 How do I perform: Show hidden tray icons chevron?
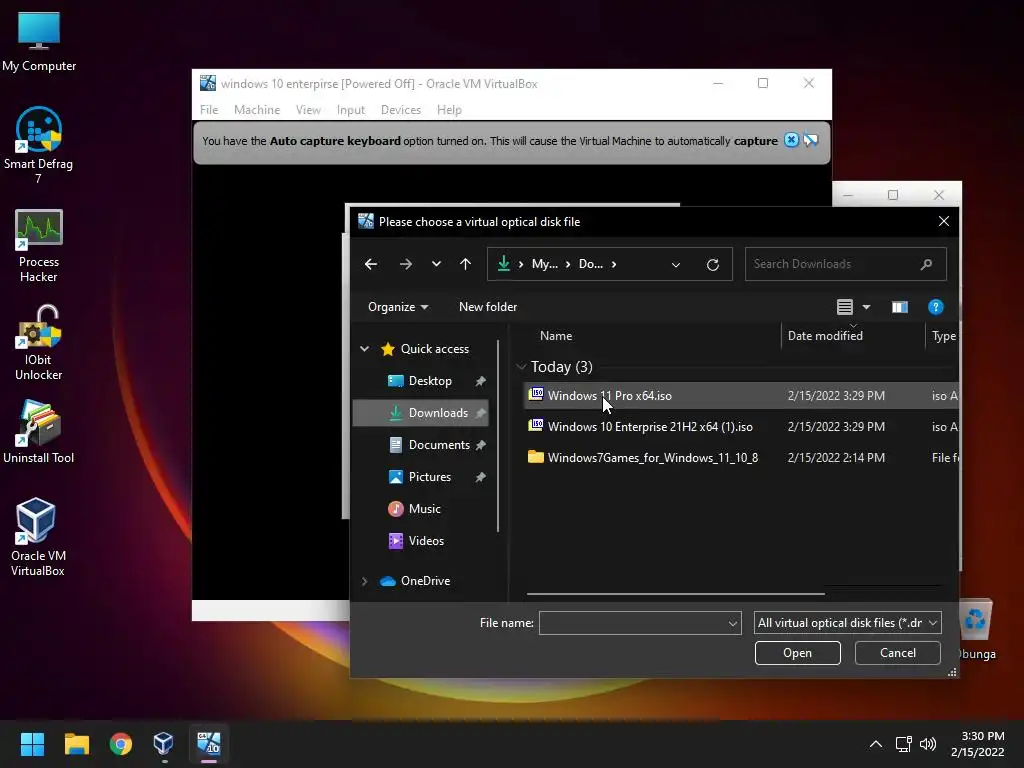(x=876, y=744)
